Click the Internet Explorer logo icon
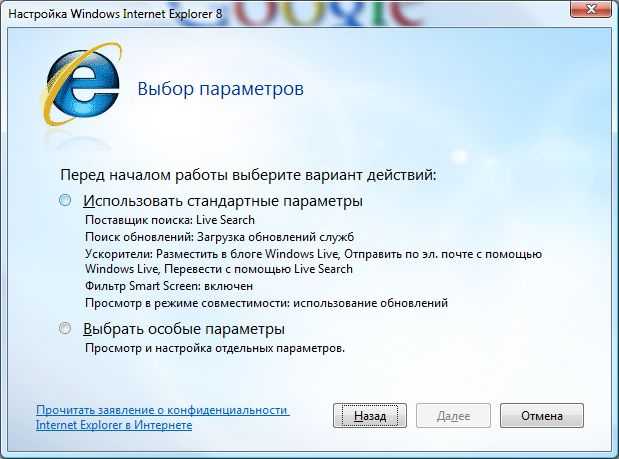619x459 pixels. pyautogui.click(x=82, y=84)
